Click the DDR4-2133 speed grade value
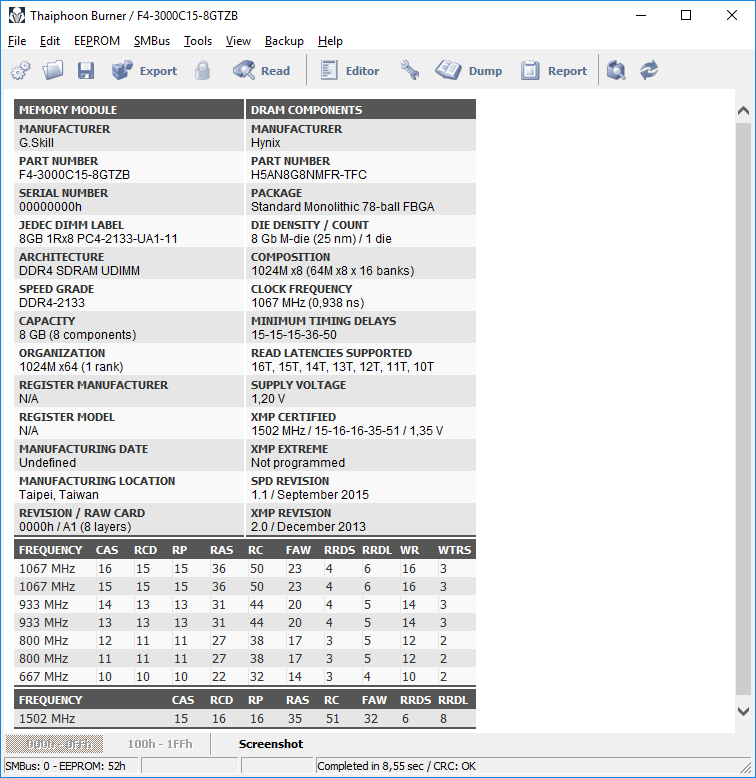Screen dimensions: 756x778 coord(52,303)
